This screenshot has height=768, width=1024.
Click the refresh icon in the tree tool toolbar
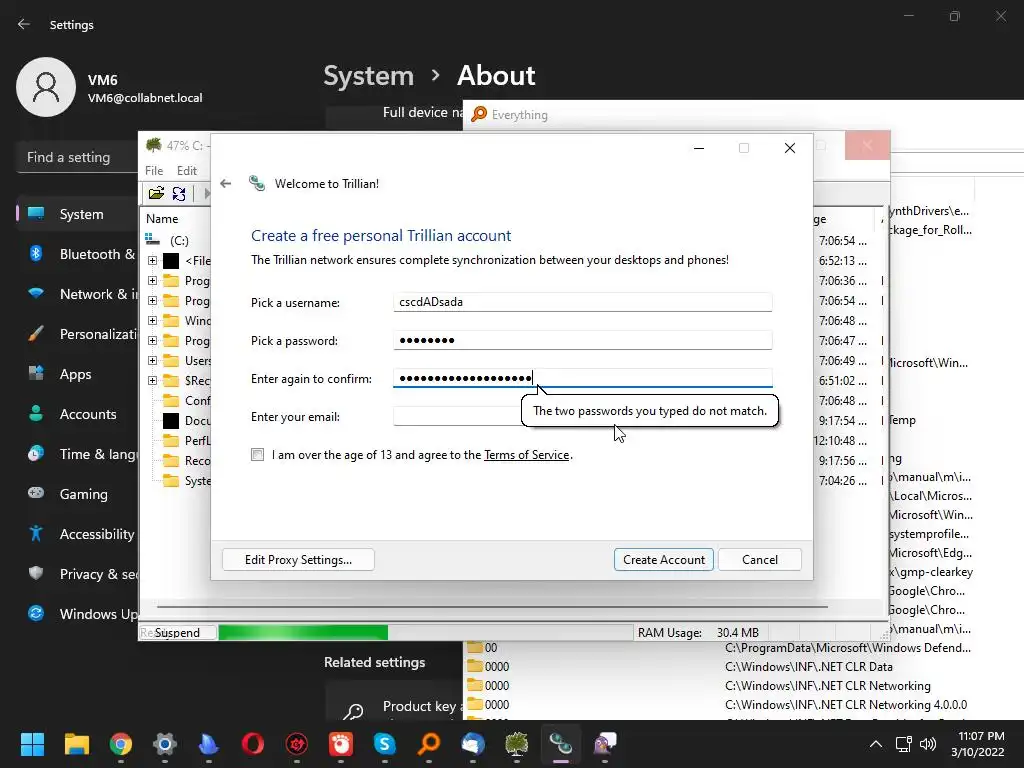179,193
